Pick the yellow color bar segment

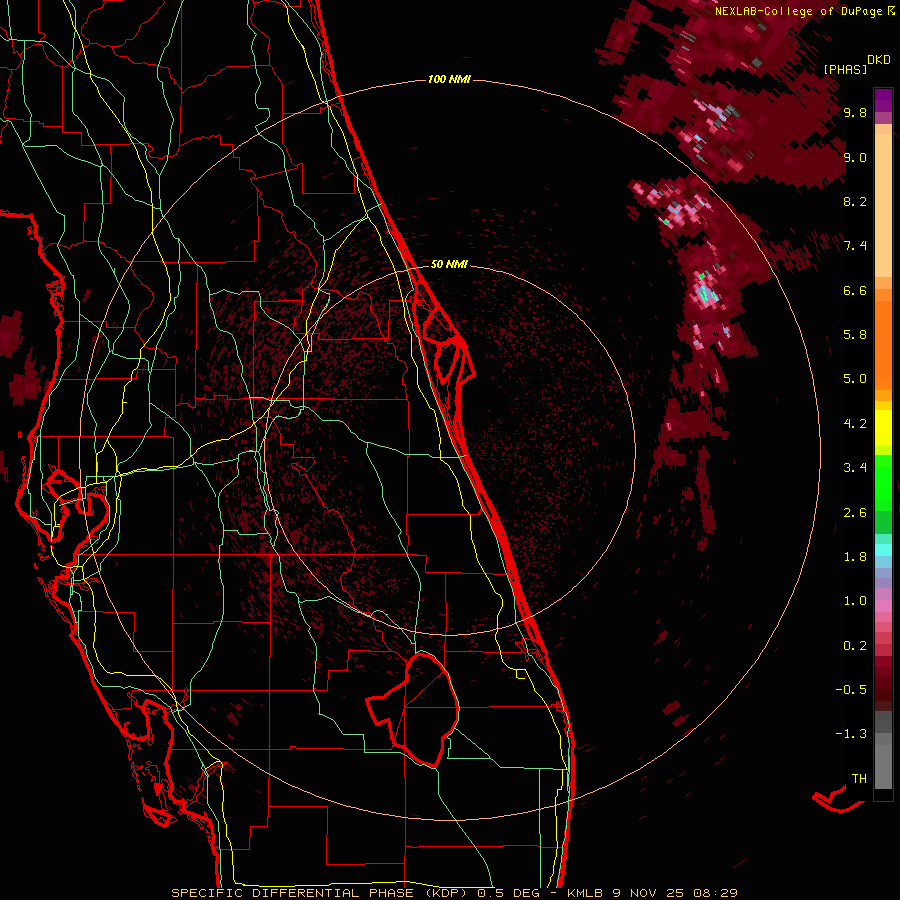click(x=883, y=428)
